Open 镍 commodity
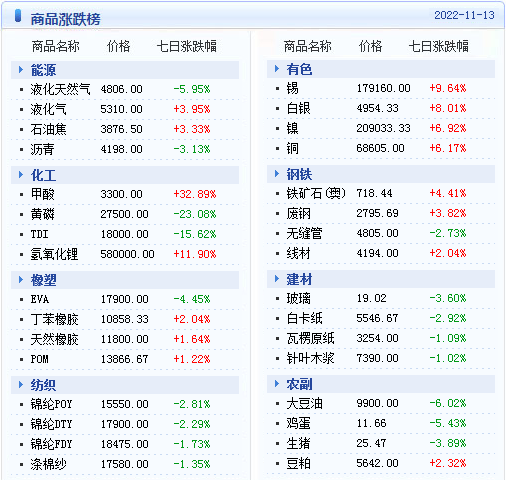Image resolution: width=506 pixels, height=480 pixels. click(x=292, y=128)
